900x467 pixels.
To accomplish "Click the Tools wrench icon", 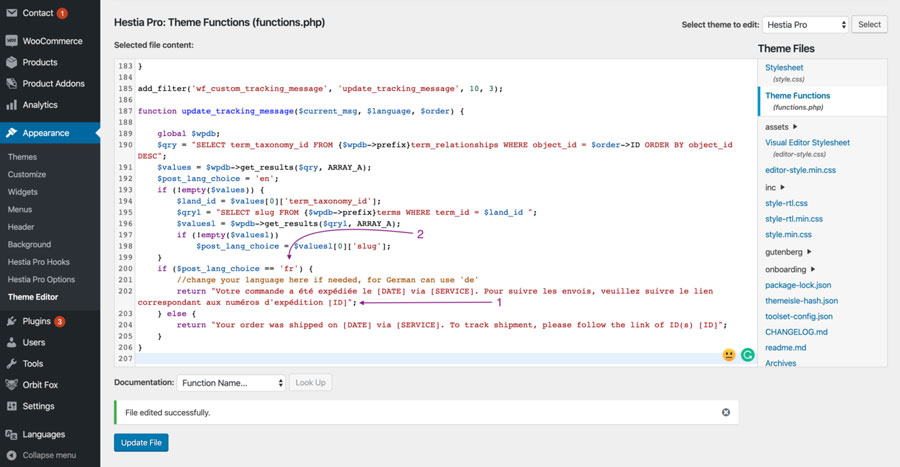I will tap(11, 364).
